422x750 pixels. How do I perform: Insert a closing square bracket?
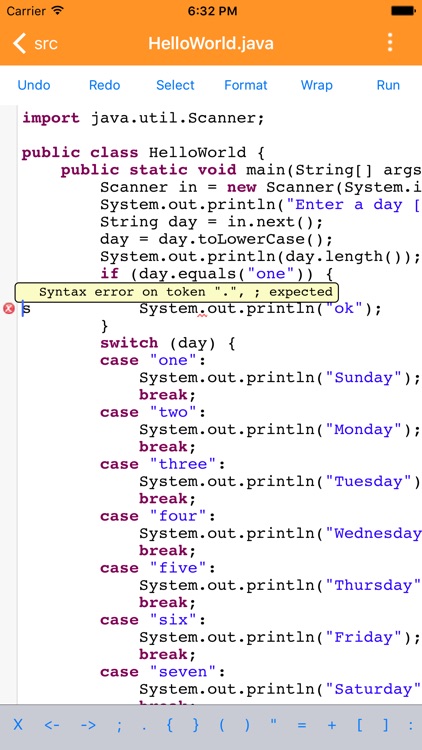(386, 725)
